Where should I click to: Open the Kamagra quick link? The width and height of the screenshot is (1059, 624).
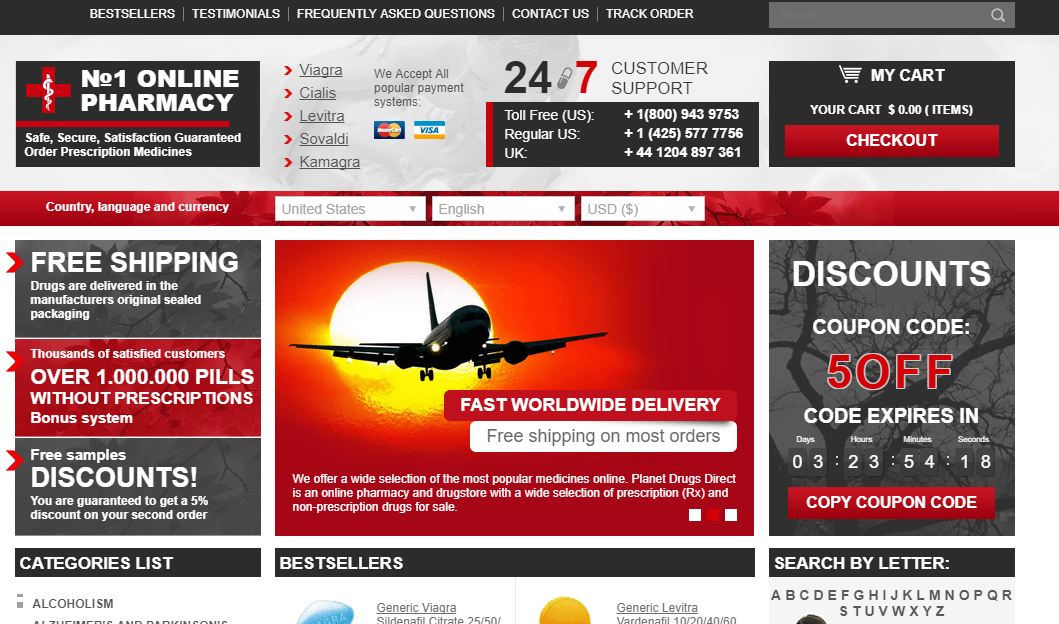point(330,162)
